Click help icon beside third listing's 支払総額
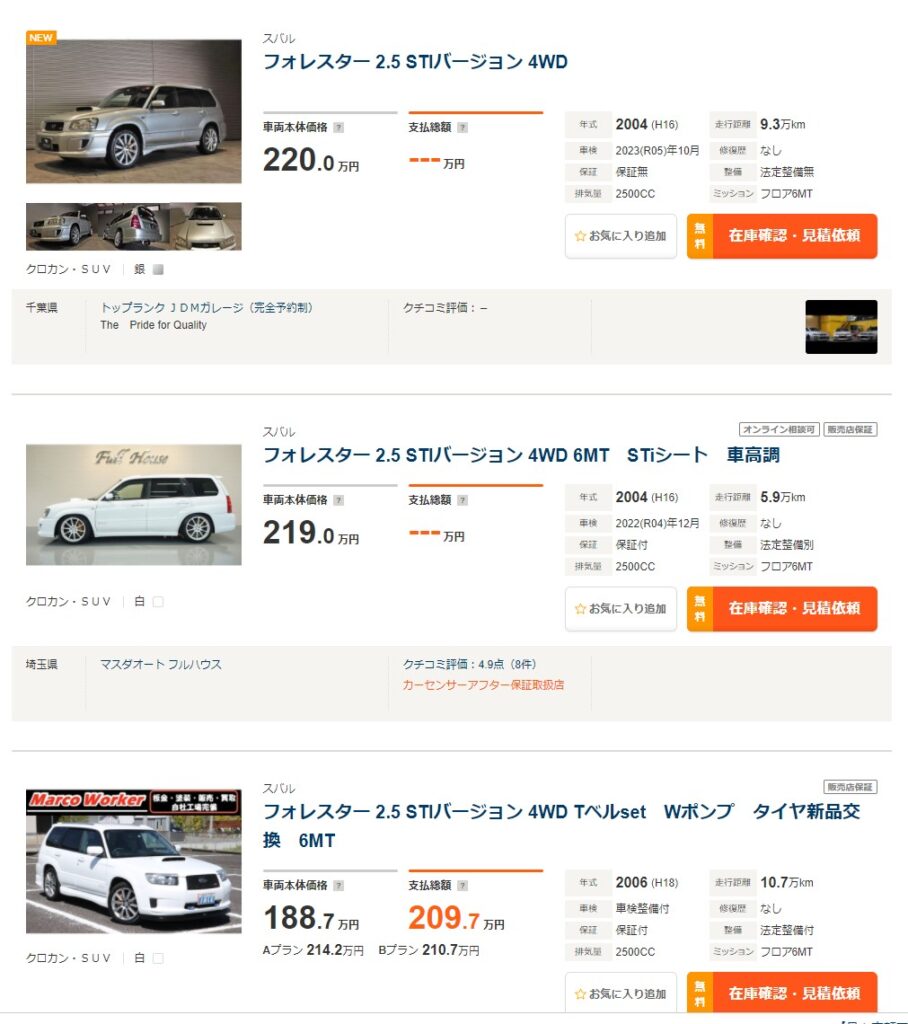 pyautogui.click(x=462, y=885)
